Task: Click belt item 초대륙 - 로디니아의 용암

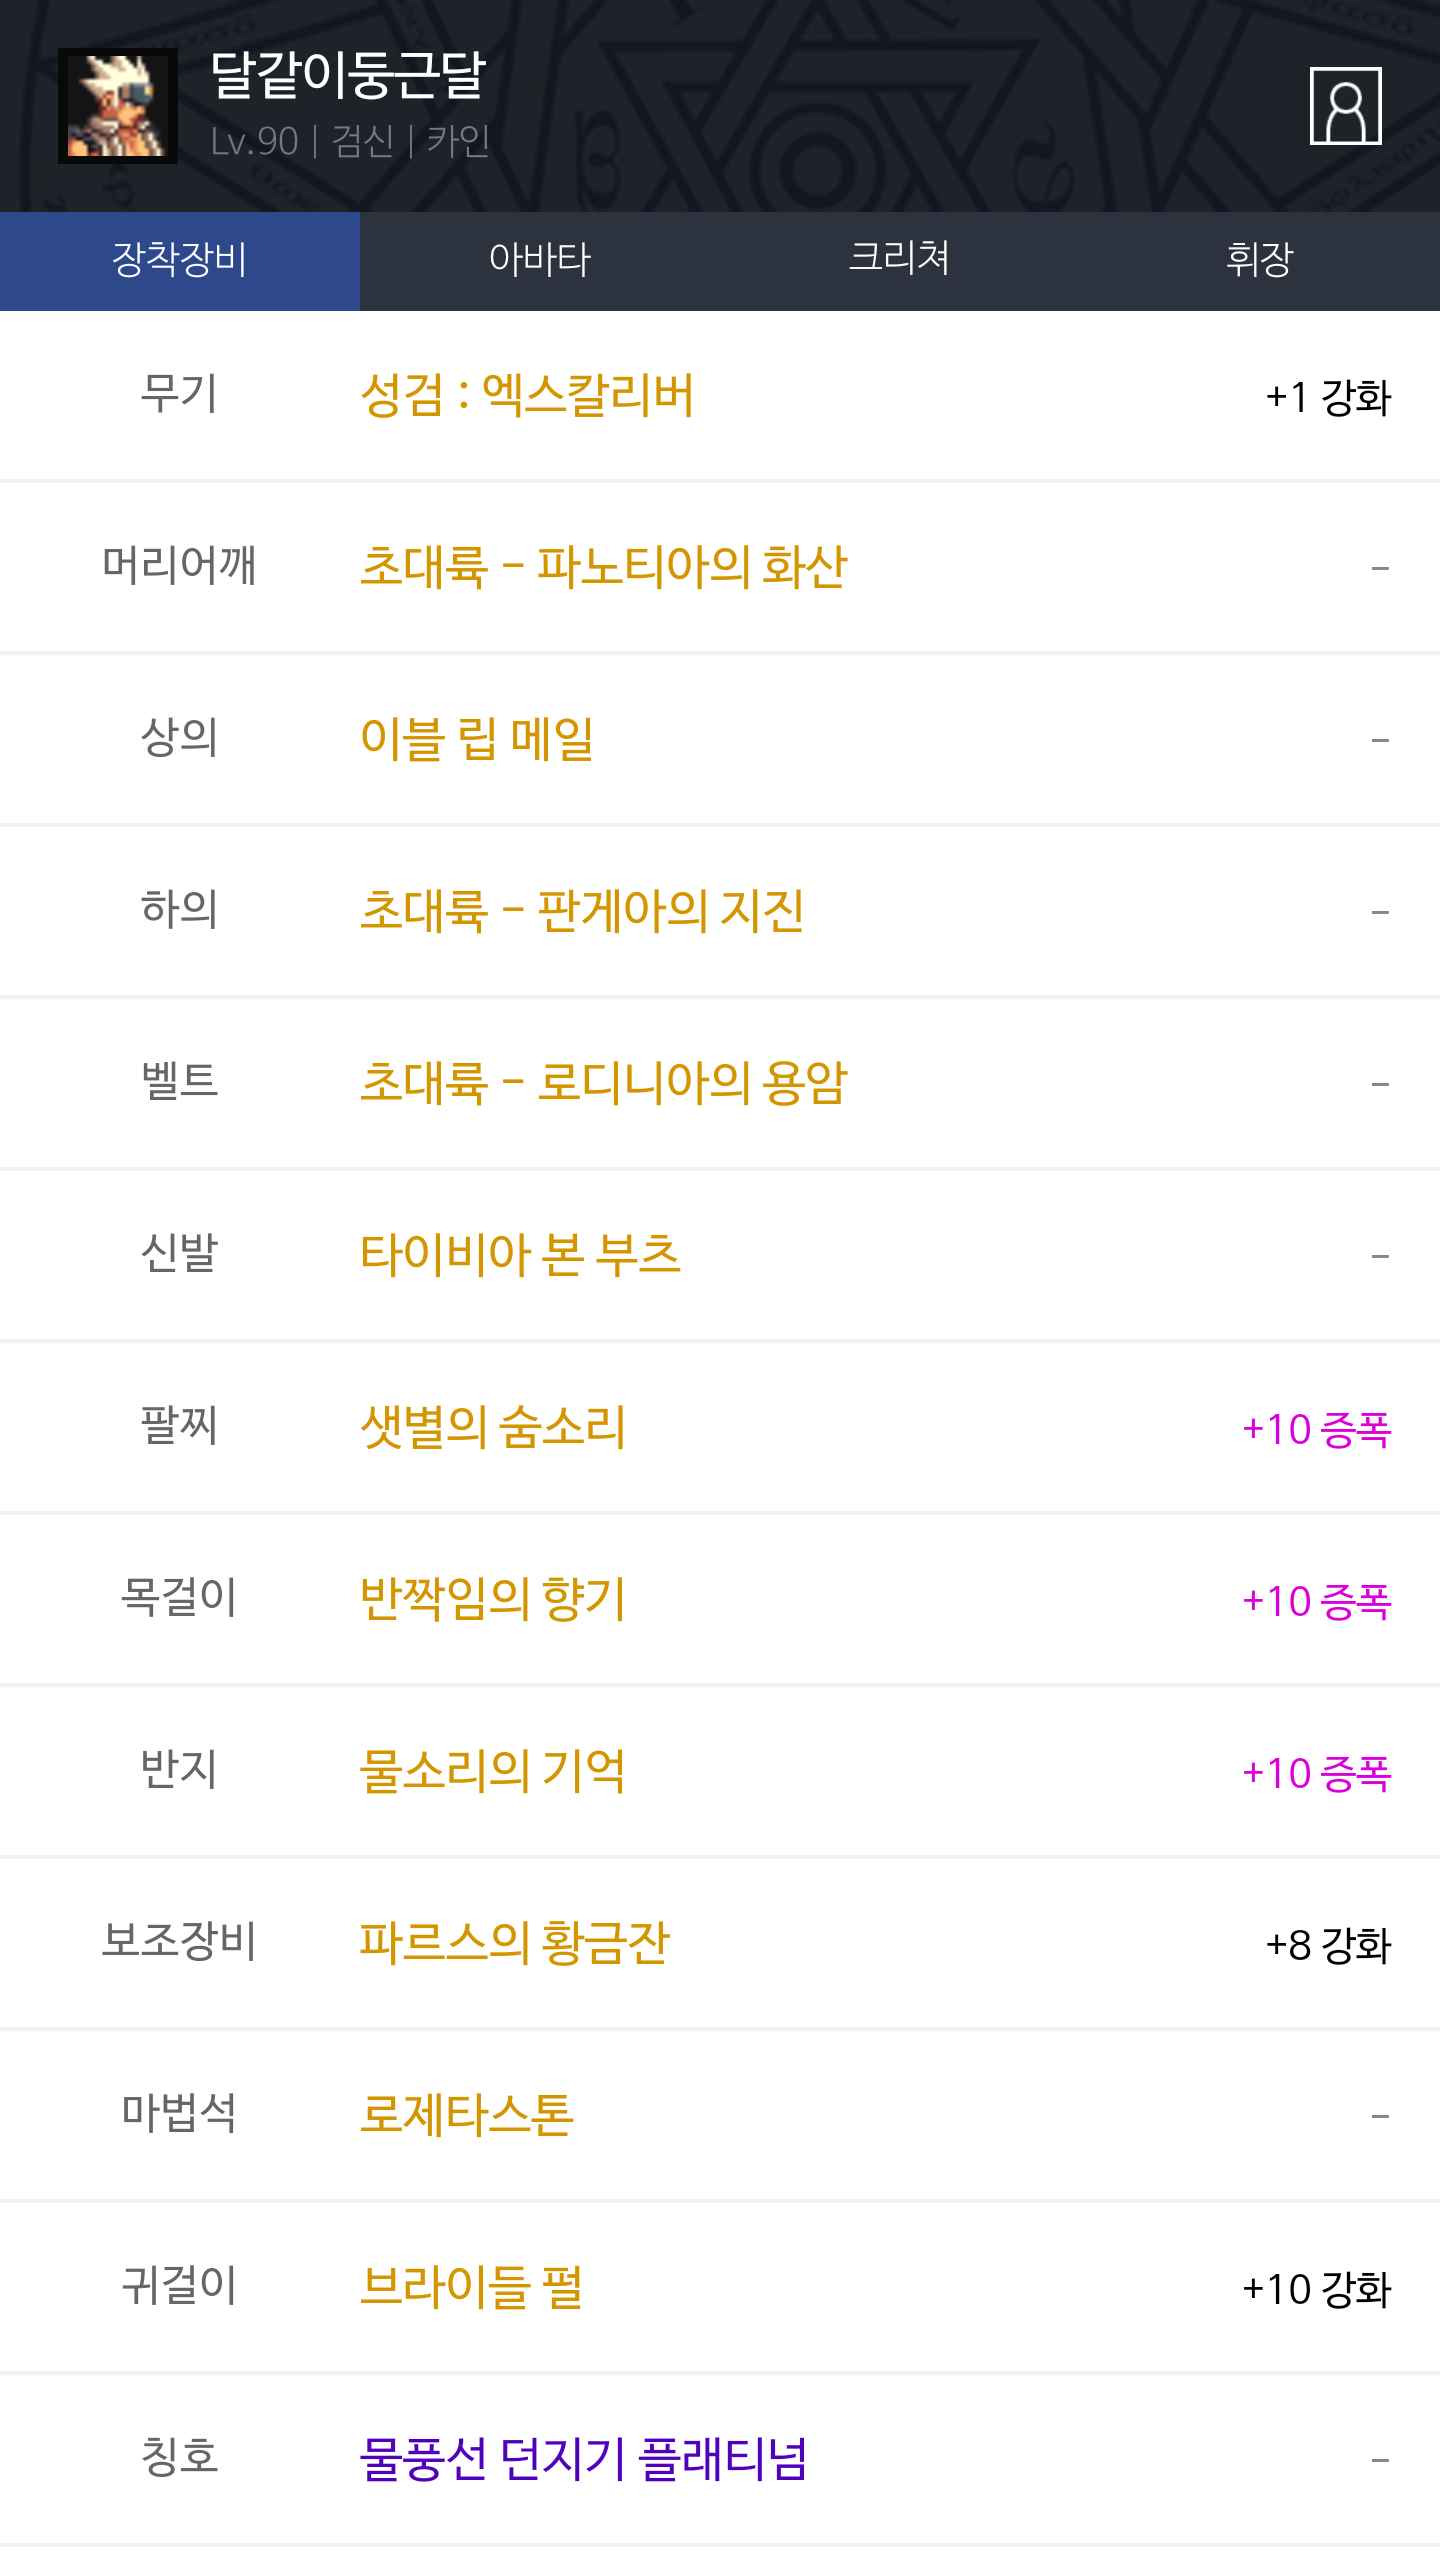Action: coord(603,1083)
